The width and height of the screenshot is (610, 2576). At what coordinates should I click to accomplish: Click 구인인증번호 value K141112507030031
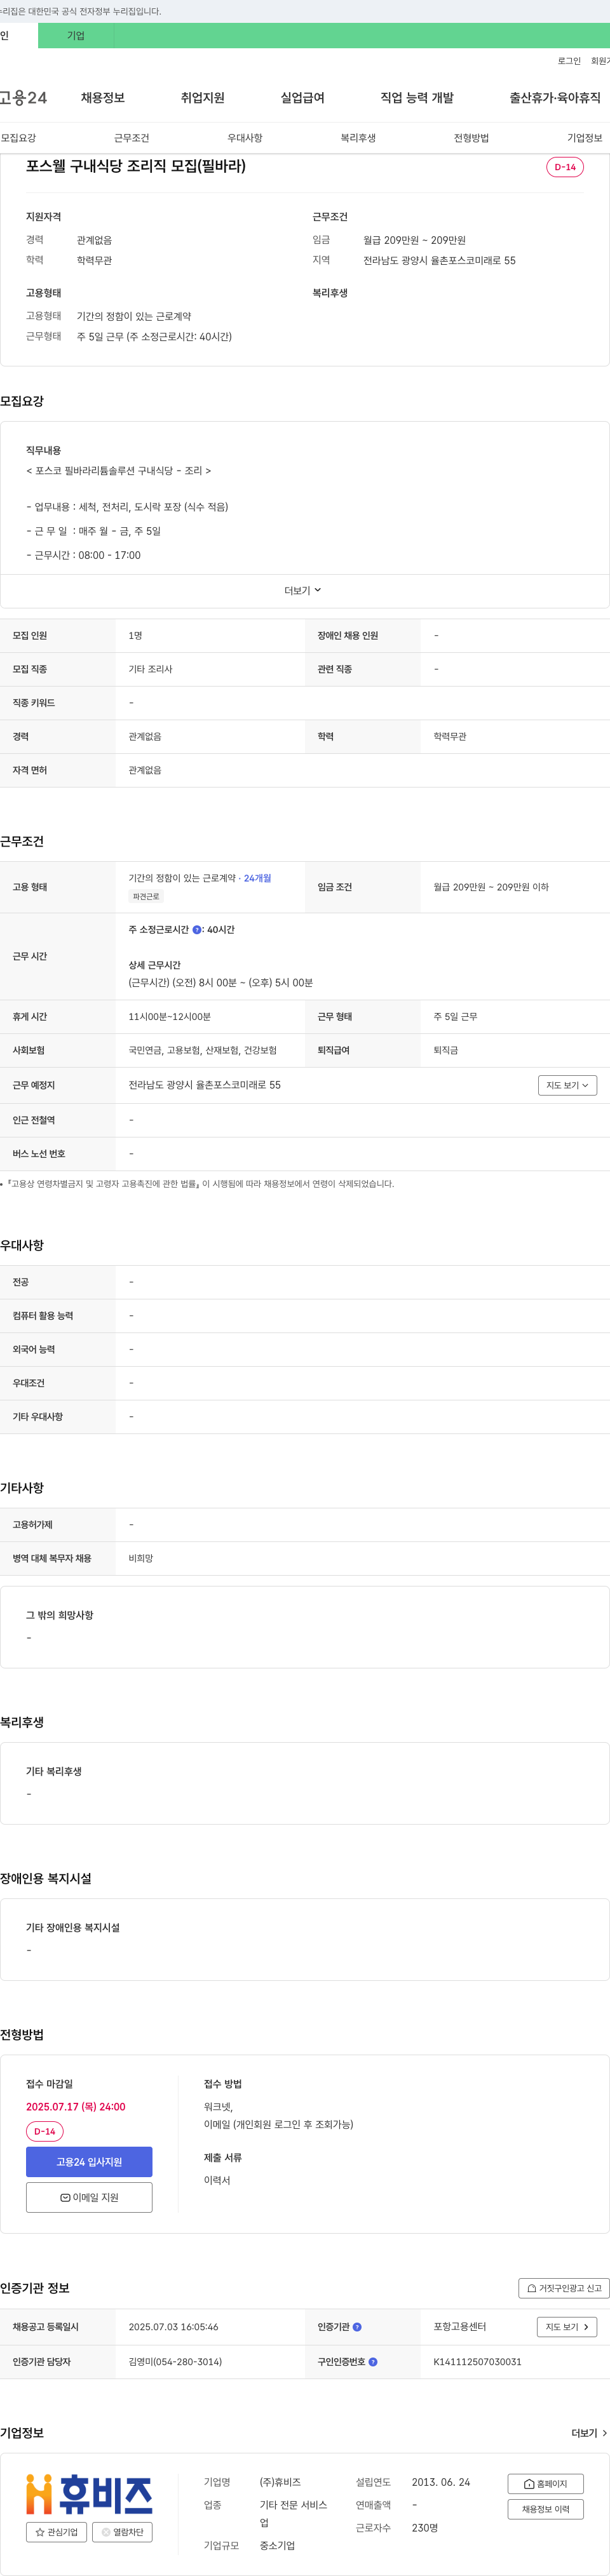tap(477, 2362)
